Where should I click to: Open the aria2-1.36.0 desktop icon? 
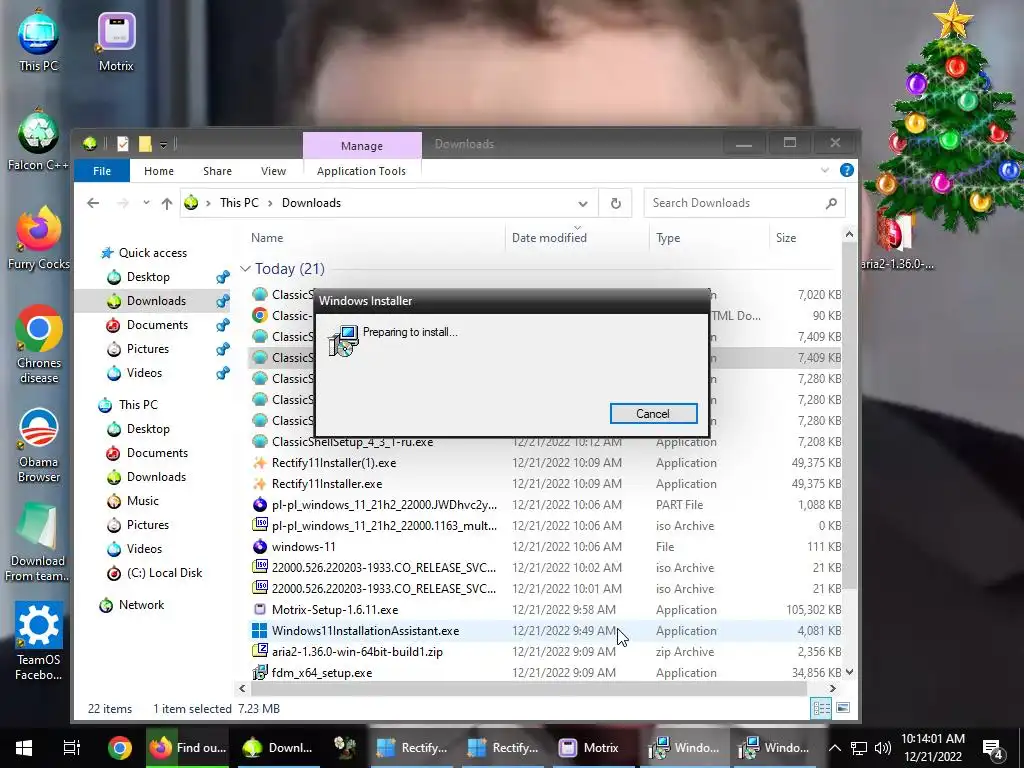point(896,240)
